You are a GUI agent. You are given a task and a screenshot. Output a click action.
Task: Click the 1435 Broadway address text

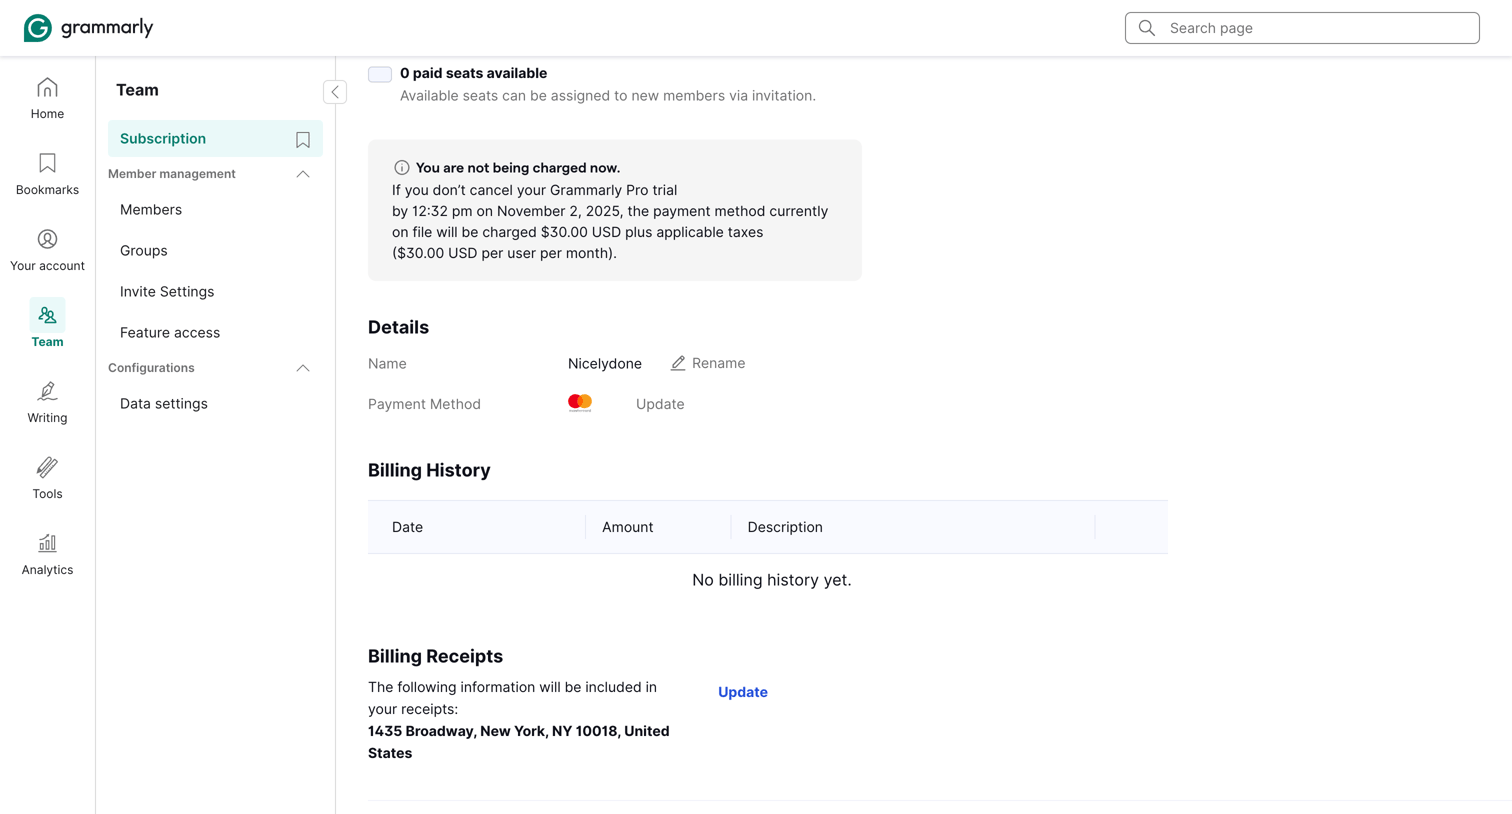click(519, 742)
